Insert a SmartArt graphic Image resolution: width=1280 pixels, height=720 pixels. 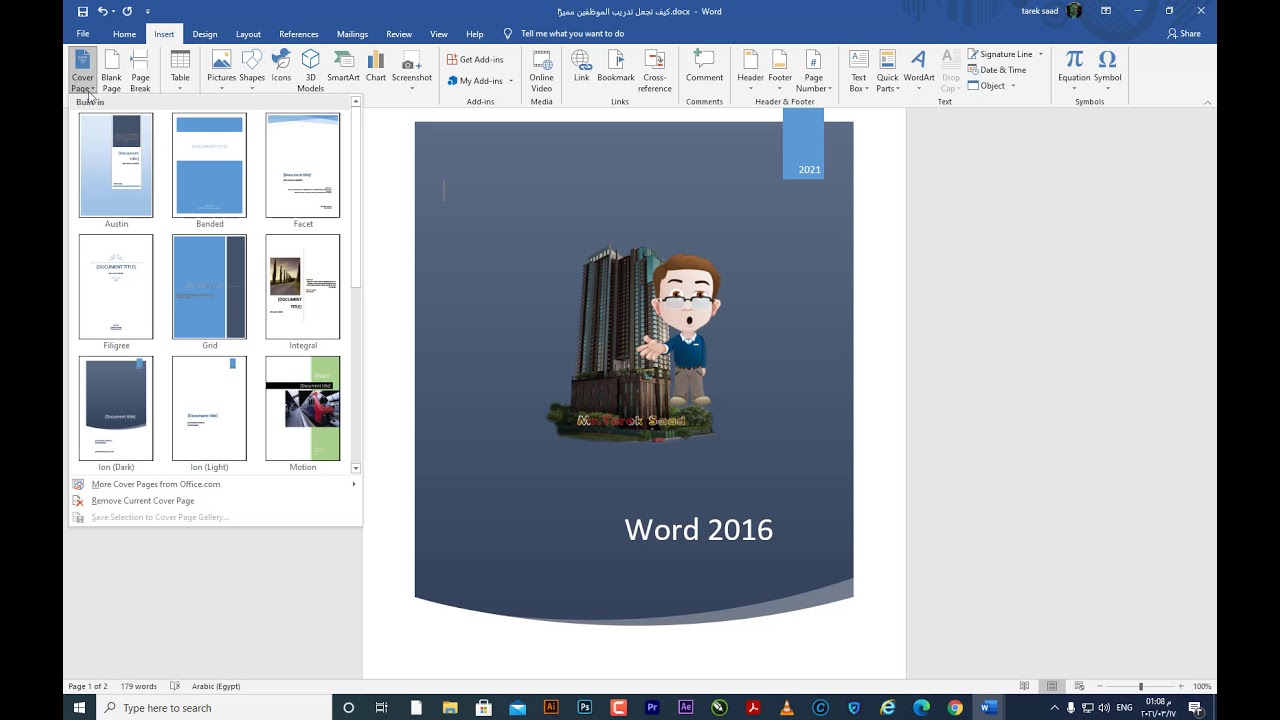click(343, 66)
